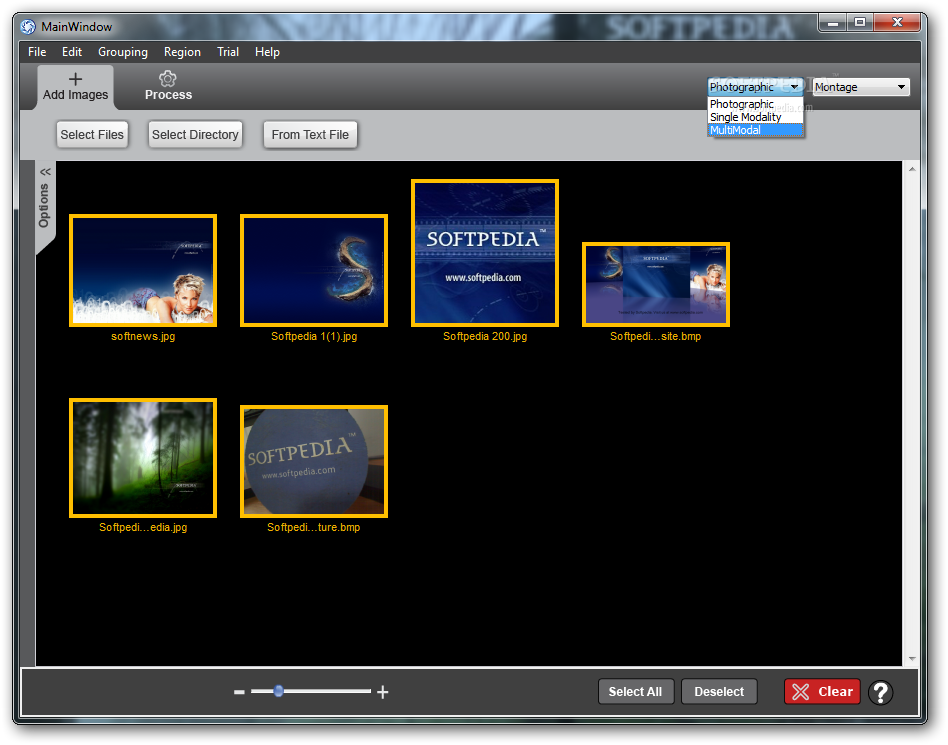948x745 pixels.
Task: Choose Photographic from the dropdown list
Action: tap(755, 104)
